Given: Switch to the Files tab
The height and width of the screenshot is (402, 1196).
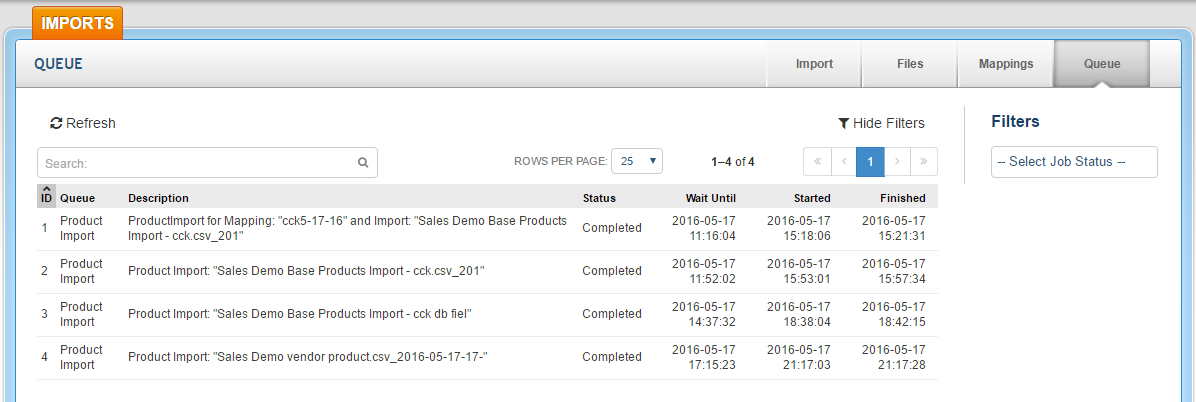Looking at the screenshot, I should 909,64.
